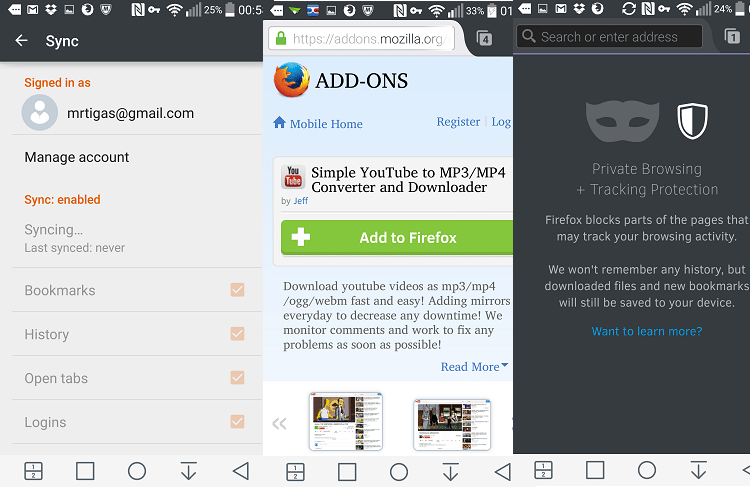Screen dimensions: 750x487
Task: Tap the Firefox logo on Add-ons page
Action: click(291, 80)
